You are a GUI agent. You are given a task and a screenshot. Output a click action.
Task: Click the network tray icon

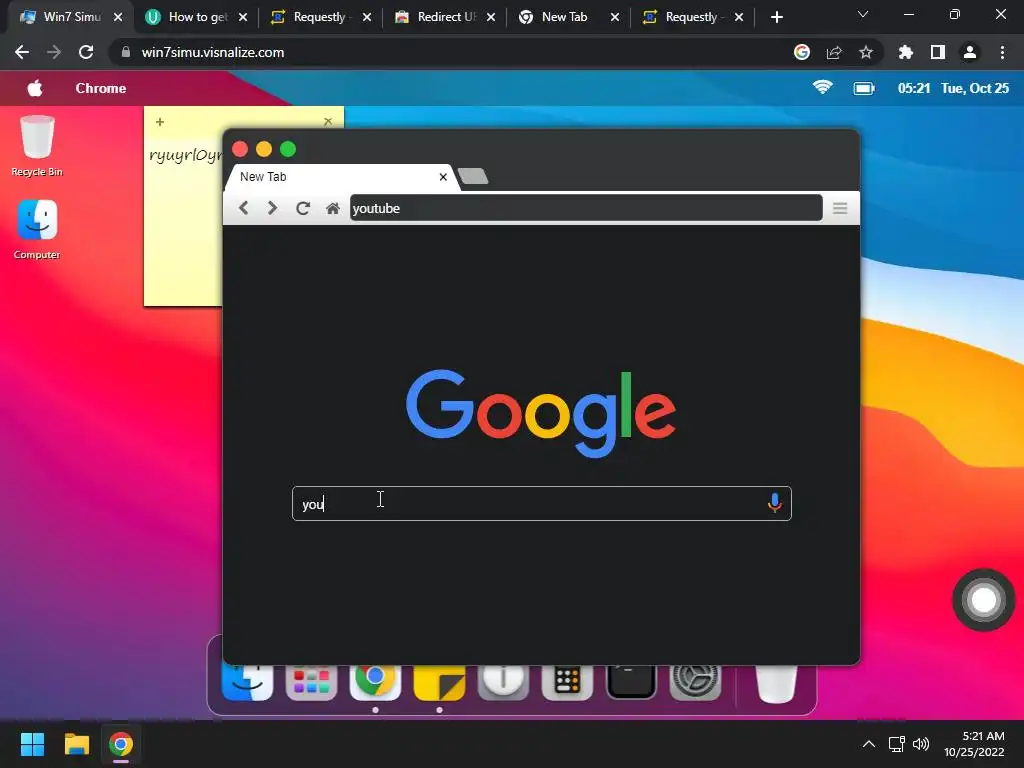(x=896, y=744)
